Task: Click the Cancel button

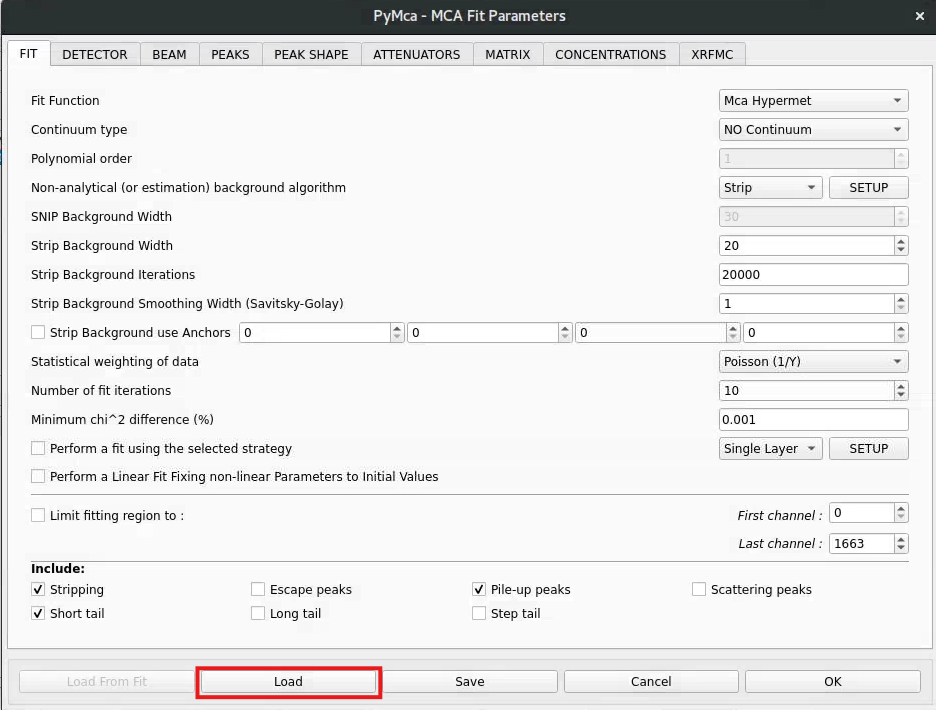Action: click(x=651, y=681)
